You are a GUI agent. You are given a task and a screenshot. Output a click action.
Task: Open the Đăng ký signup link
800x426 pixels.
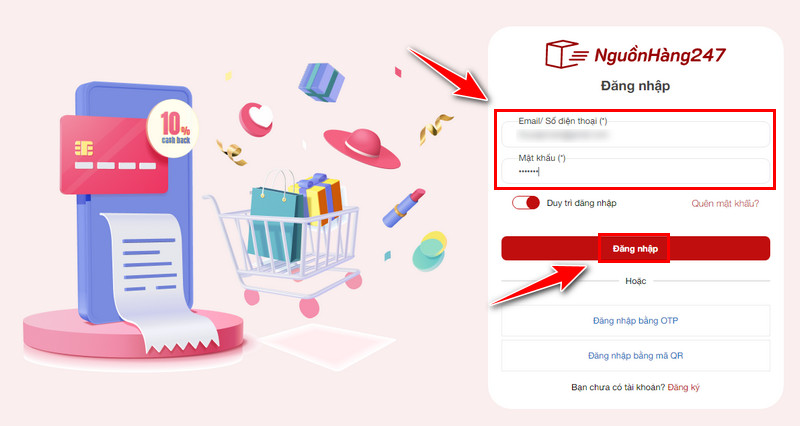[684, 387]
